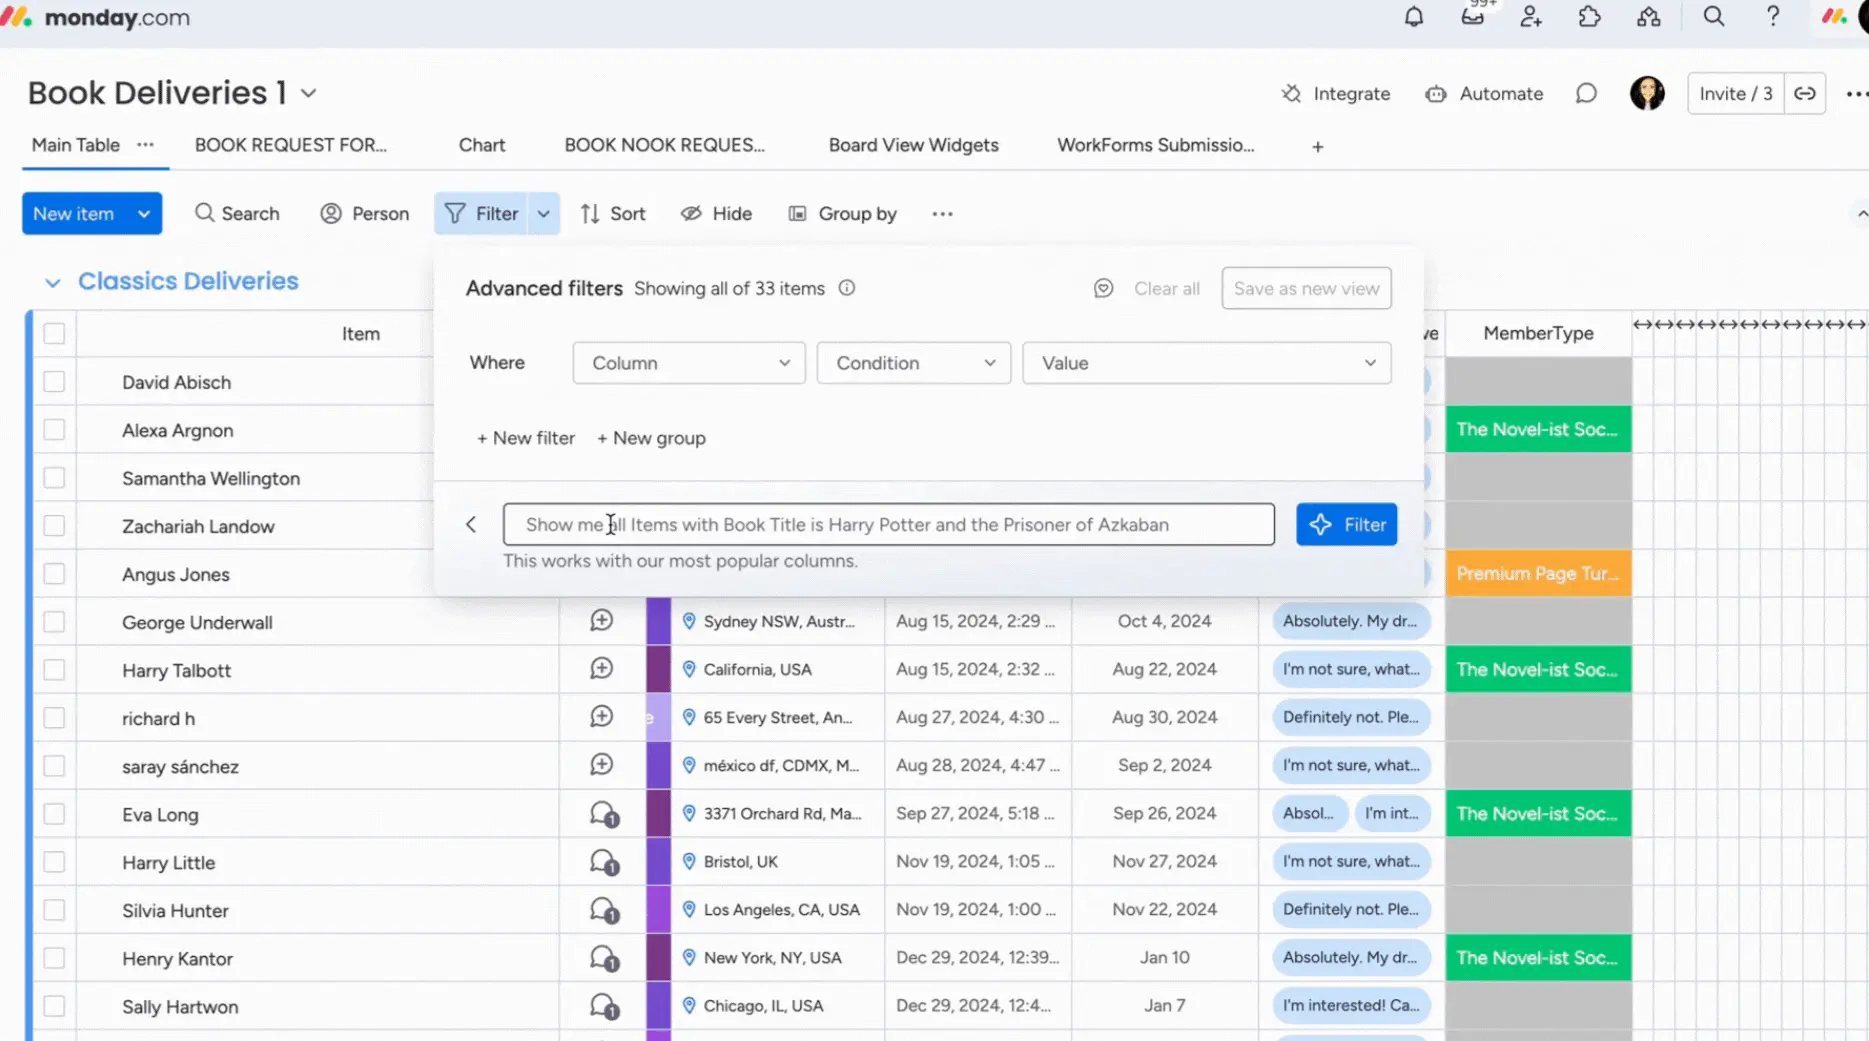The height and width of the screenshot is (1041, 1869).
Task: Switch to BOOK REQUEST FOR... tab
Action: coord(291,145)
